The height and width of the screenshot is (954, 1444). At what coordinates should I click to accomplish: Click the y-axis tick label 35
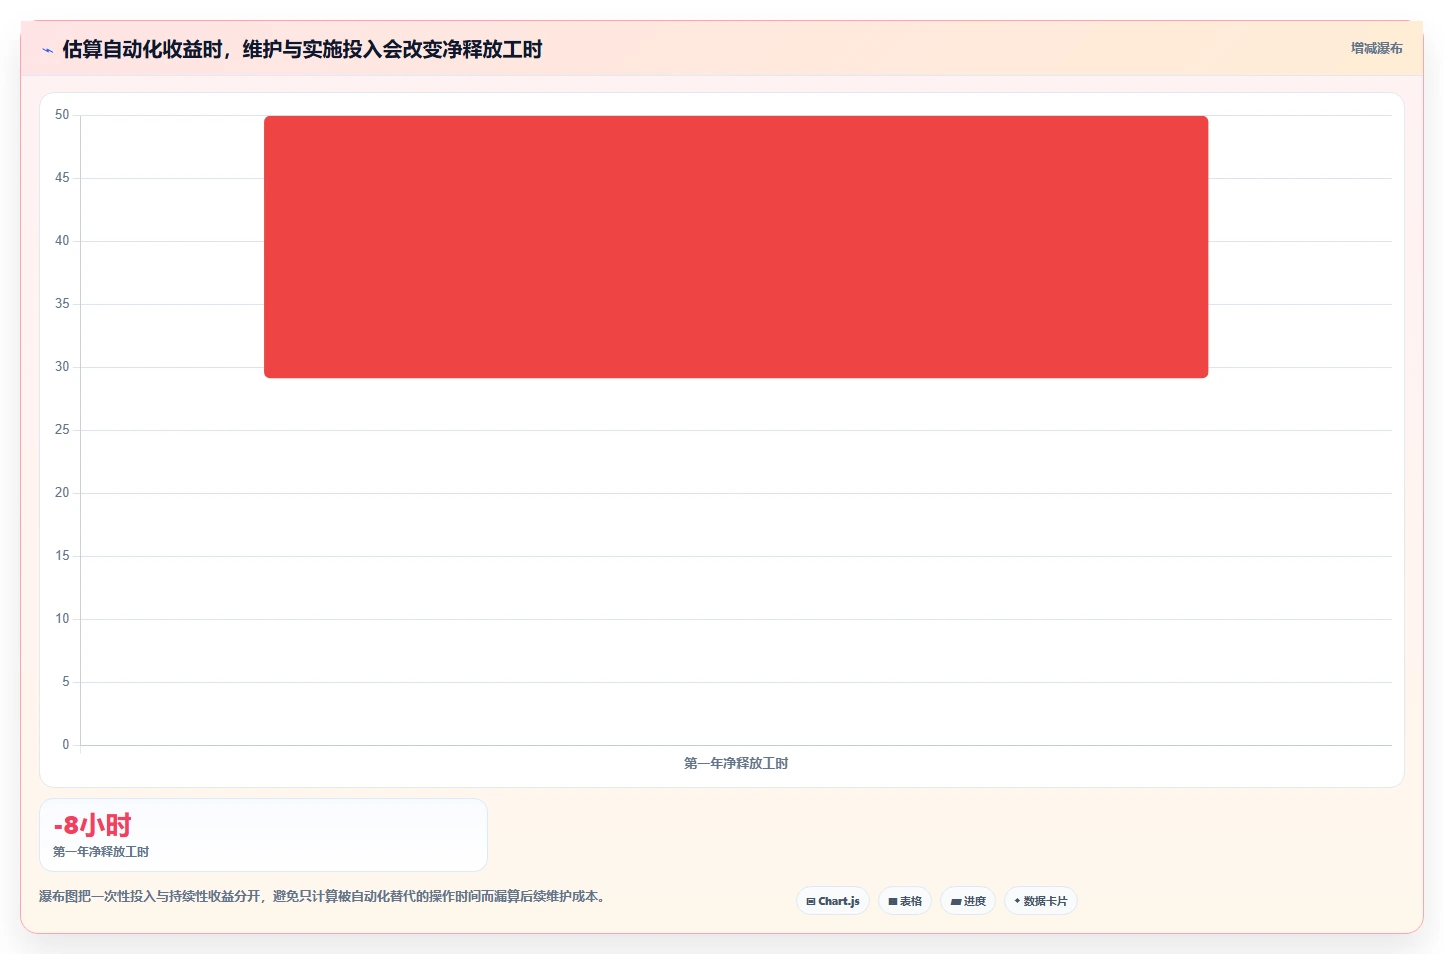(x=62, y=304)
